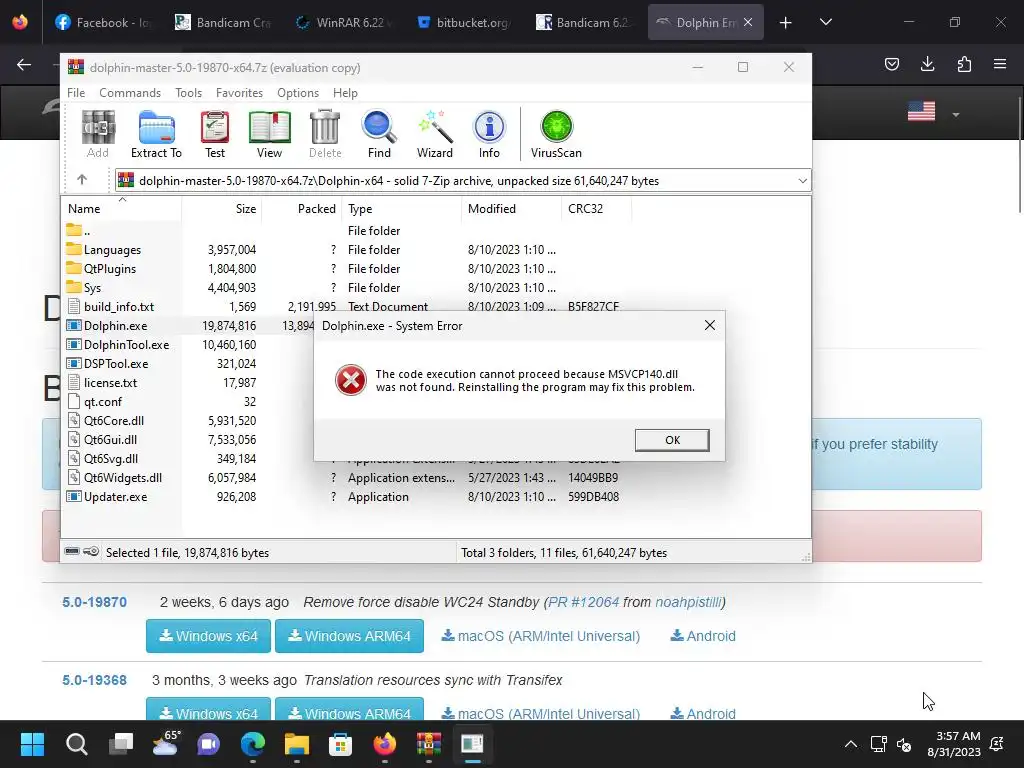Image resolution: width=1024 pixels, height=768 pixels.
Task: Open the language flag dropdown arrow
Action: coord(956,114)
